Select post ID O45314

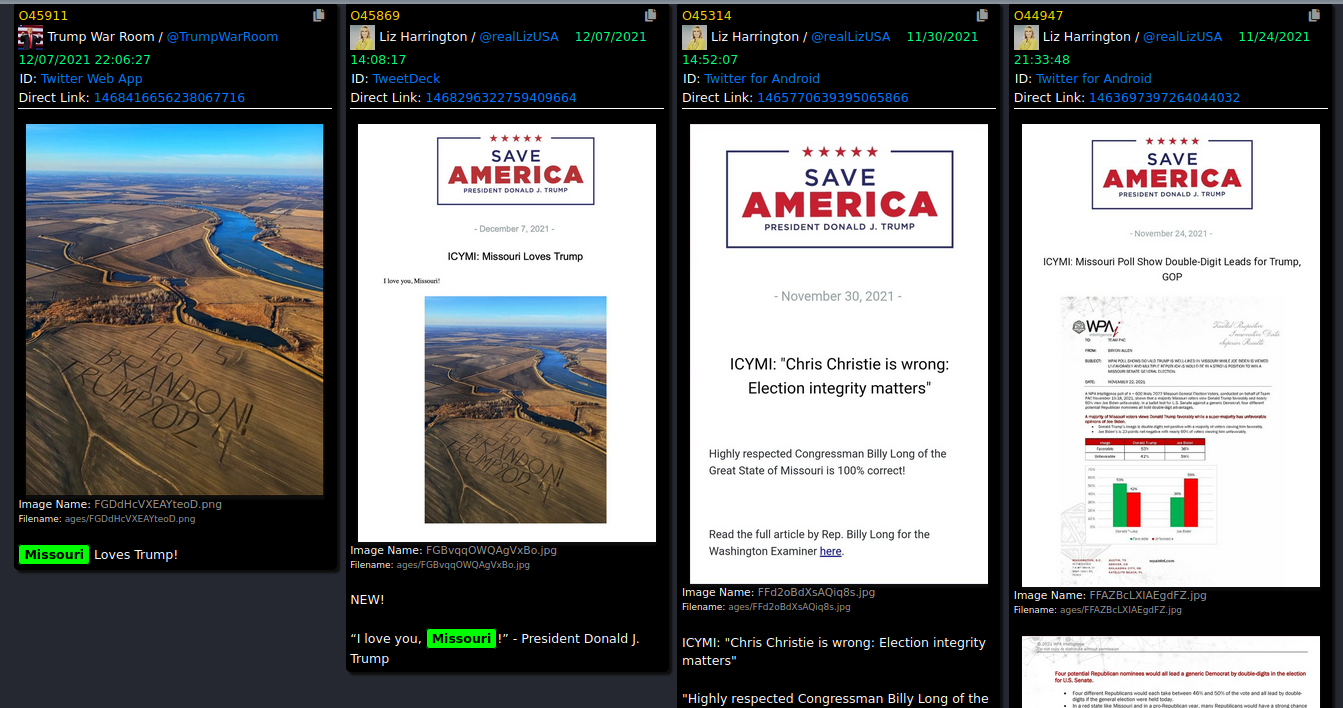point(707,16)
